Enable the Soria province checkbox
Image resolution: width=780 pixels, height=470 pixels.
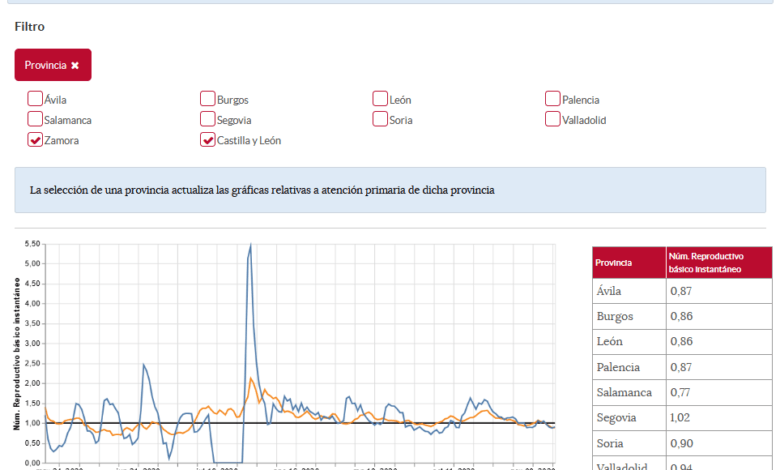tap(380, 119)
